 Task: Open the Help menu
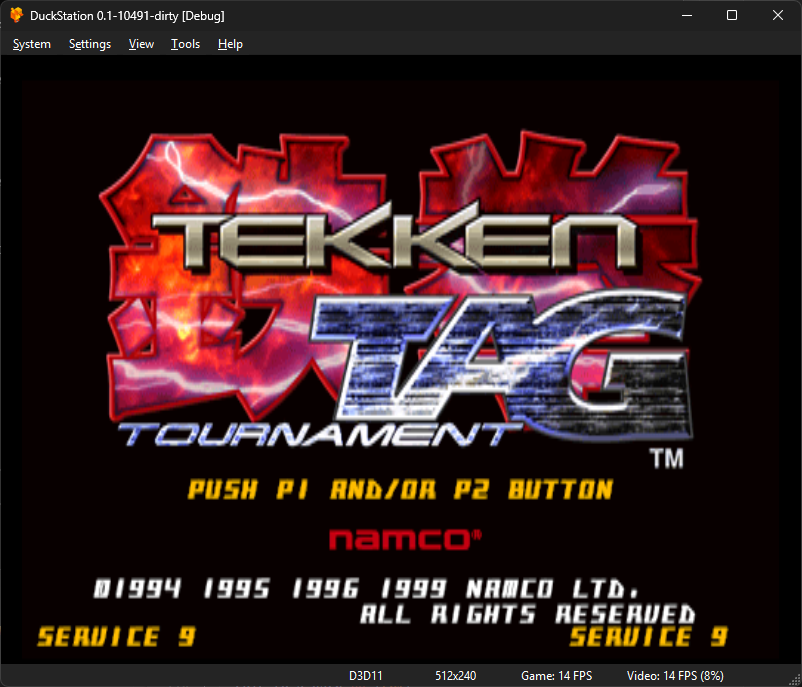tap(230, 44)
